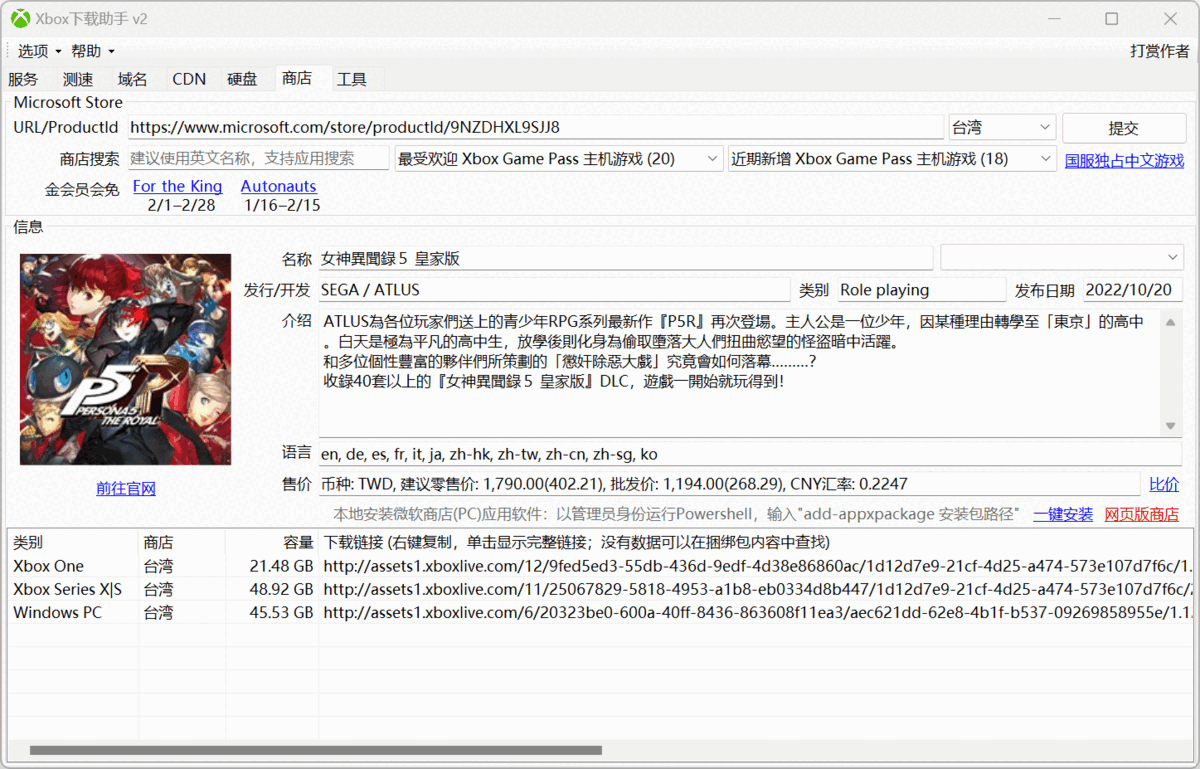
Task: Open the Autonauts link
Action: tap(278, 186)
